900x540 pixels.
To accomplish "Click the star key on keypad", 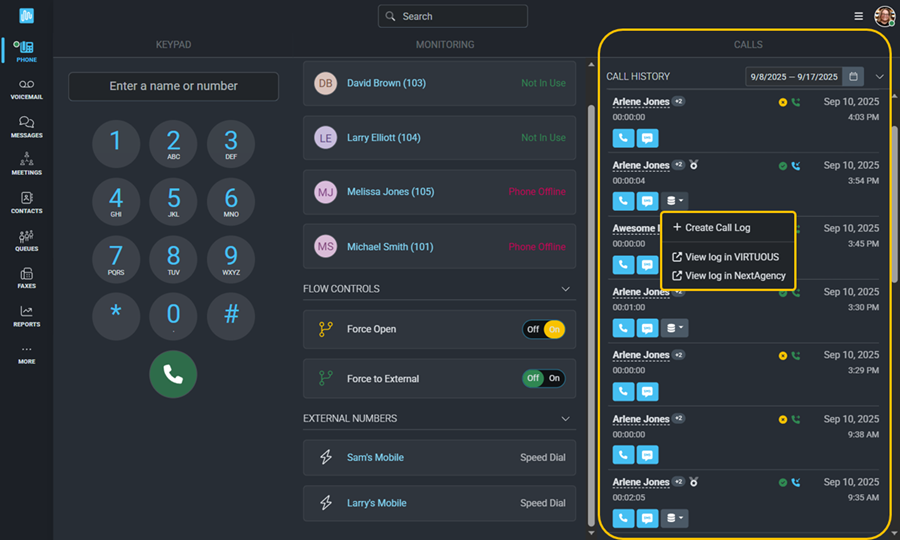I will 115,316.
